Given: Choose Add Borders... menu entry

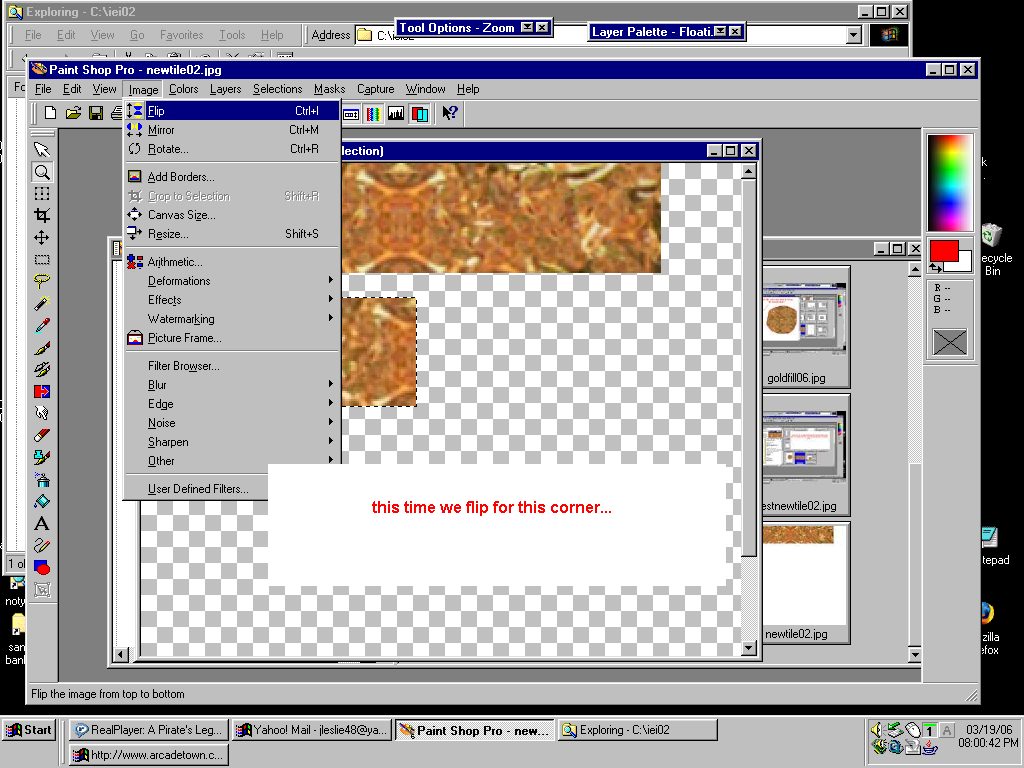Looking at the screenshot, I should click(x=232, y=176).
